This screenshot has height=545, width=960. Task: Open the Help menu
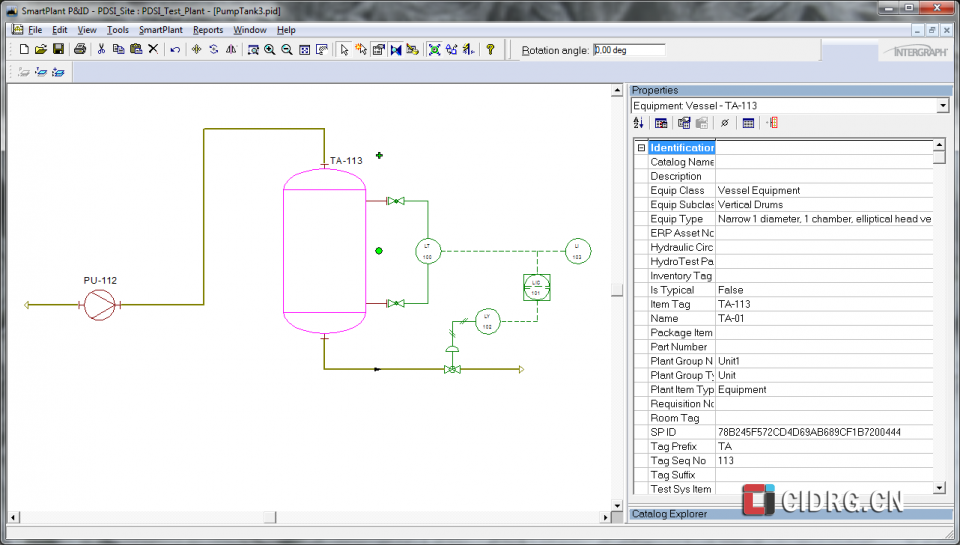tap(286, 29)
